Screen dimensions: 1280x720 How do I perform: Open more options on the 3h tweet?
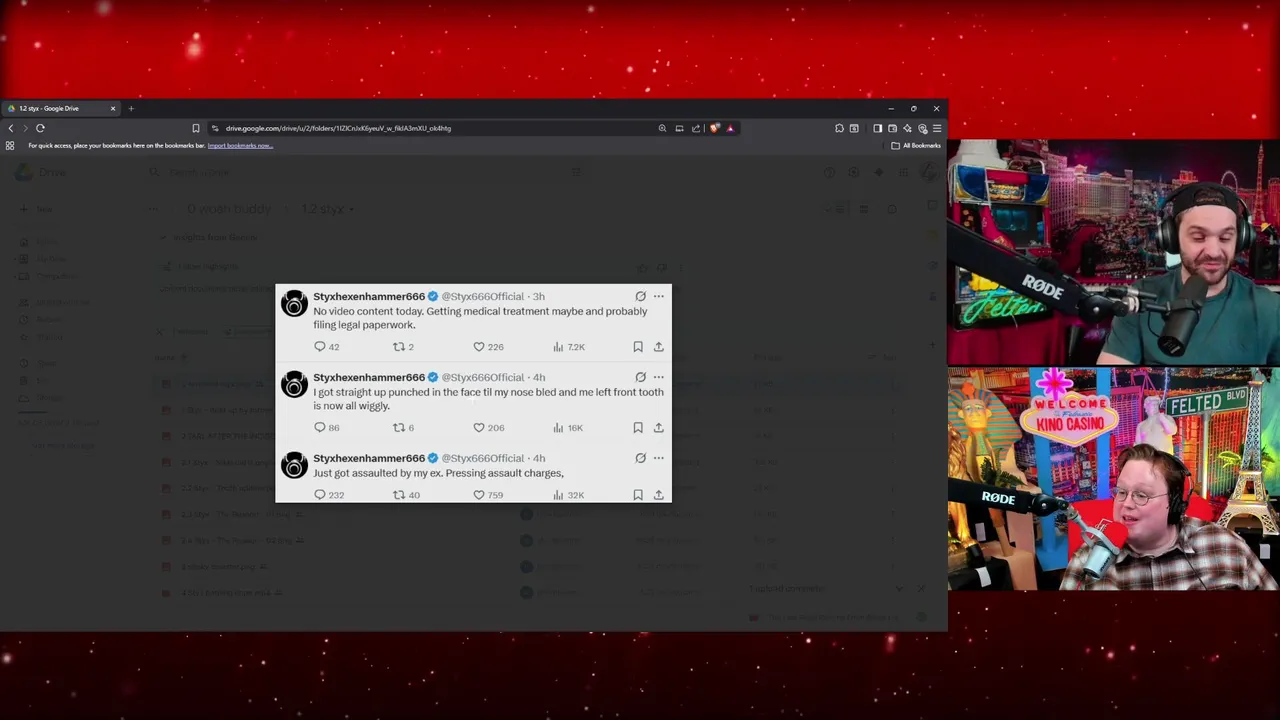pyautogui.click(x=659, y=296)
